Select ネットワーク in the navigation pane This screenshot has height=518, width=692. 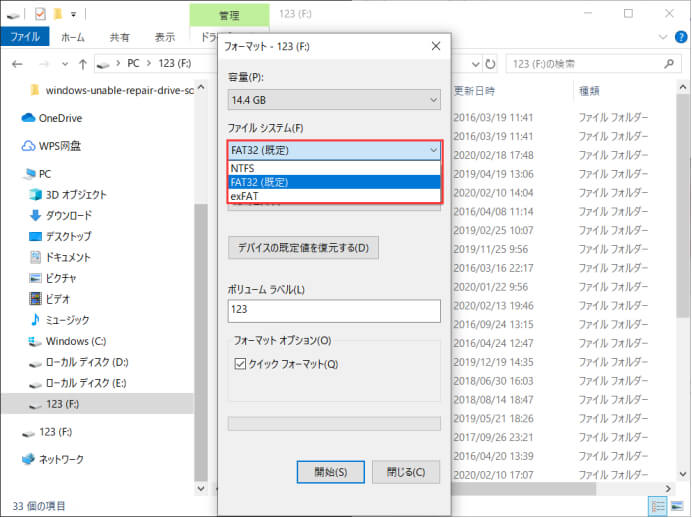53,459
